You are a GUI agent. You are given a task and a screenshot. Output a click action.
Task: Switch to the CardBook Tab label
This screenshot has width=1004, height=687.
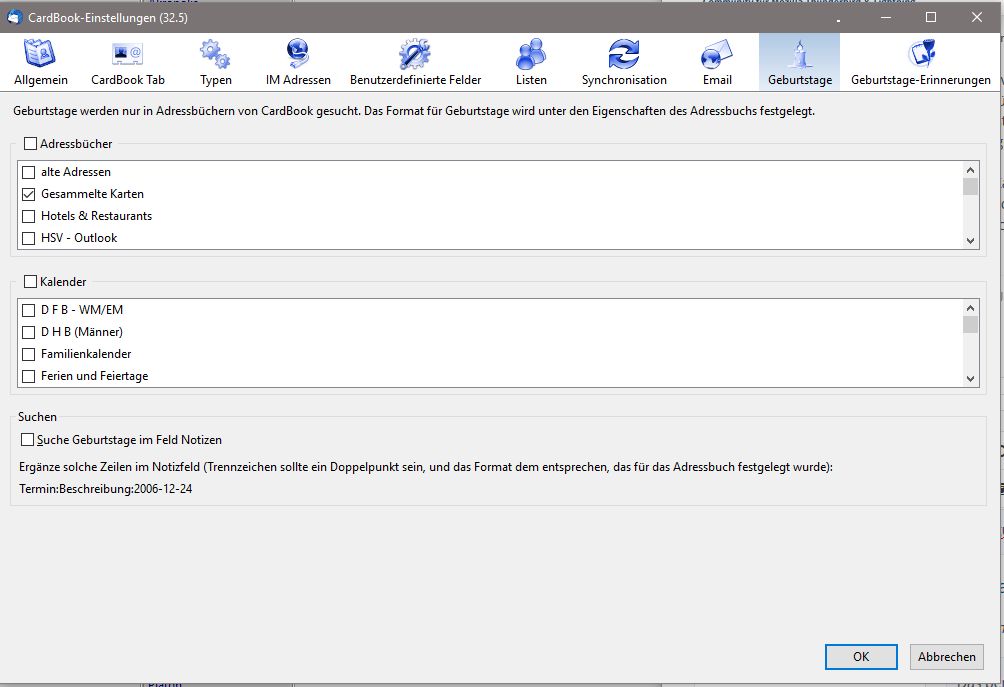tap(128, 80)
